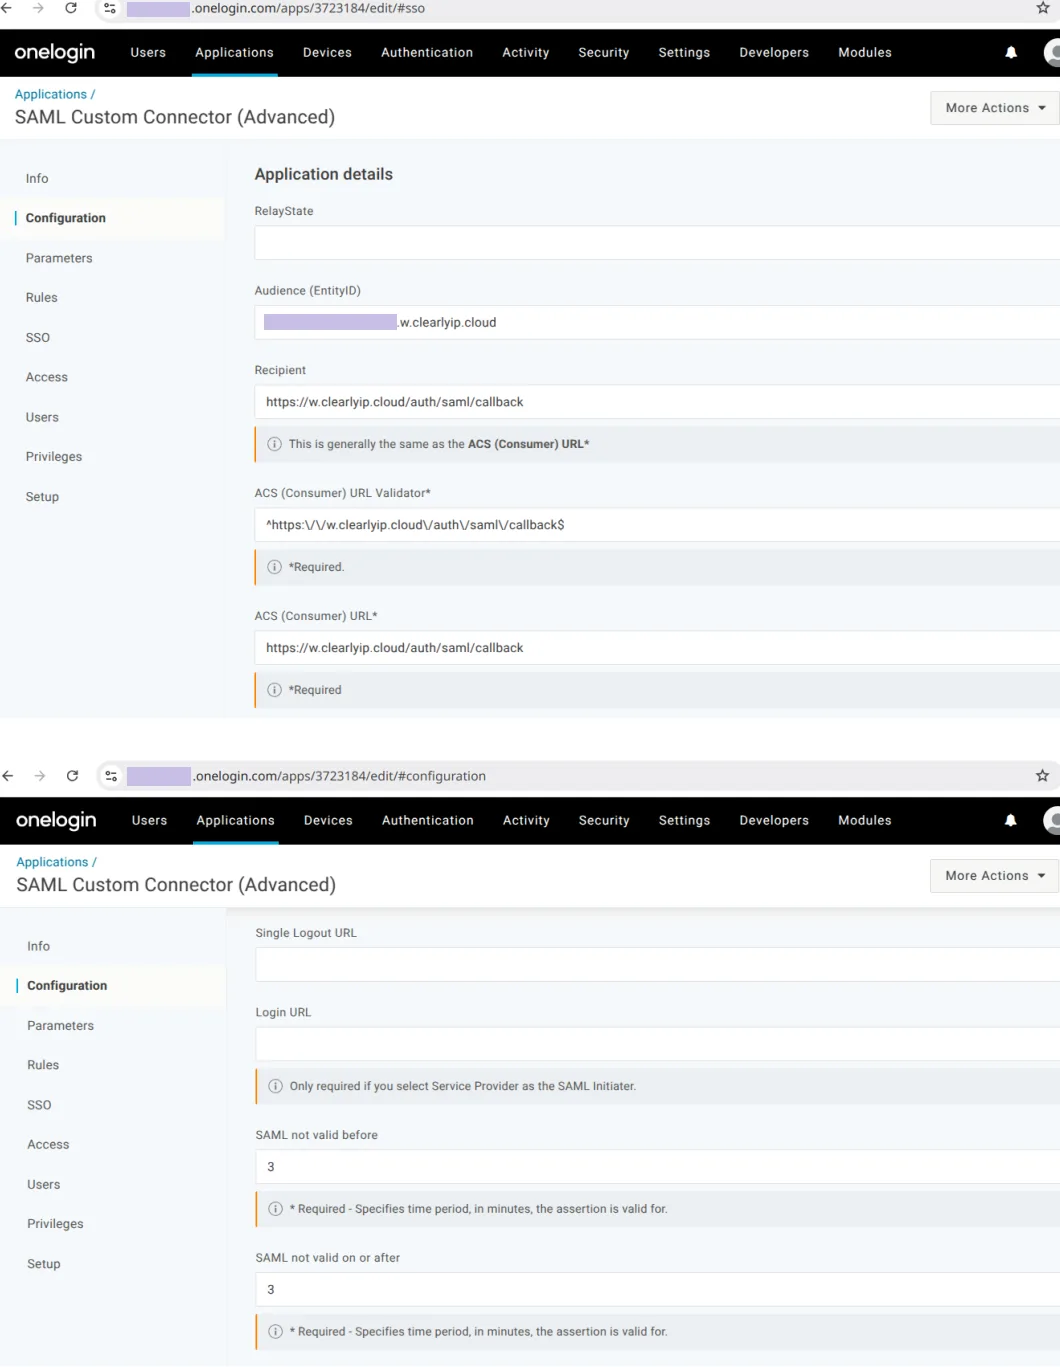Click the info icon under the ACS URL Validator field
The height and width of the screenshot is (1367, 1060).
pyautogui.click(x=274, y=567)
